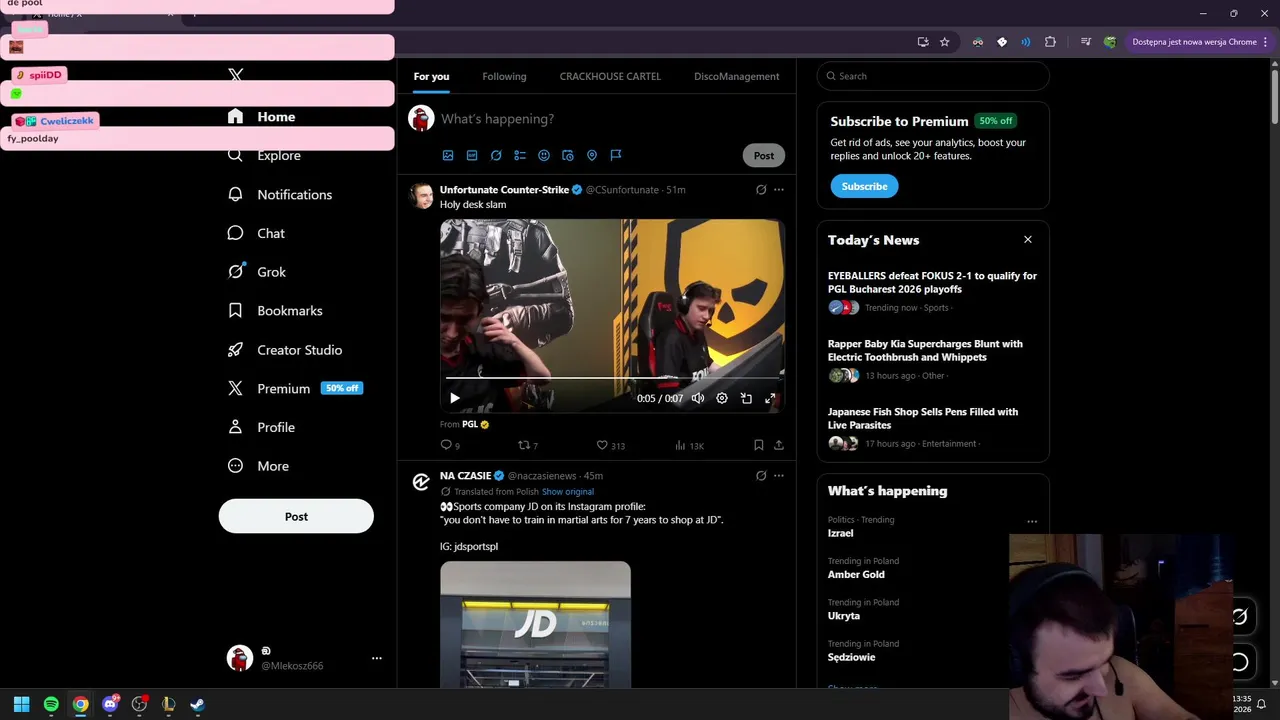
Task: Open Home in the X sidebar
Action: coord(261,117)
